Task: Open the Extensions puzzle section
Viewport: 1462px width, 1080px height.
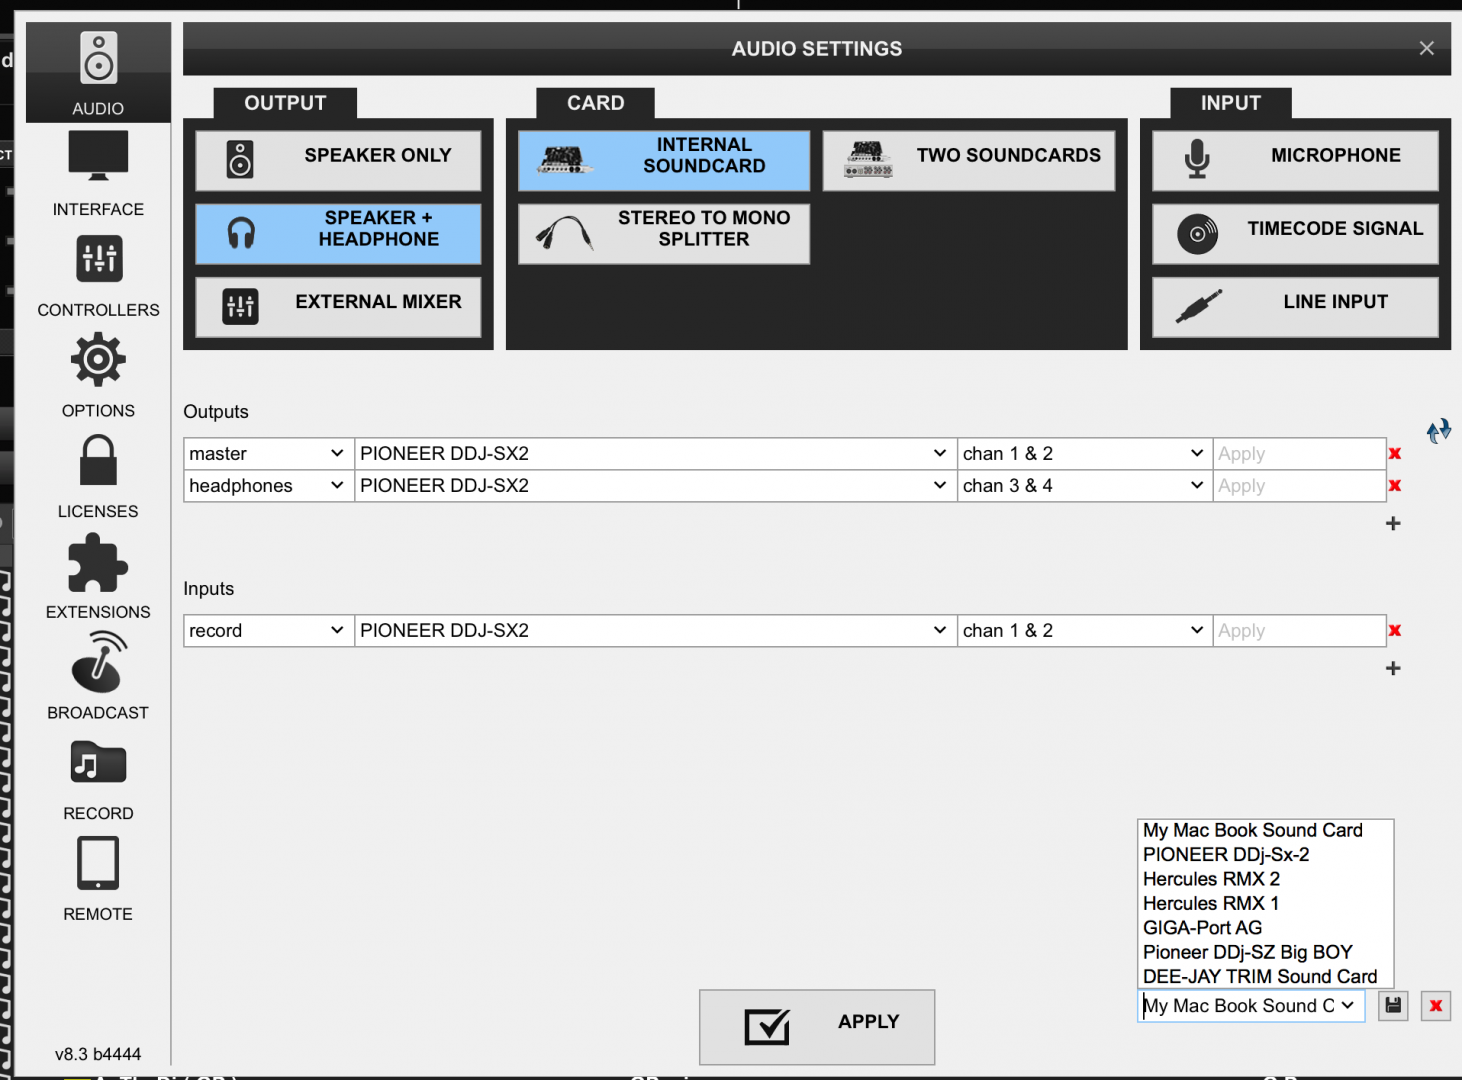Action: click(x=98, y=577)
